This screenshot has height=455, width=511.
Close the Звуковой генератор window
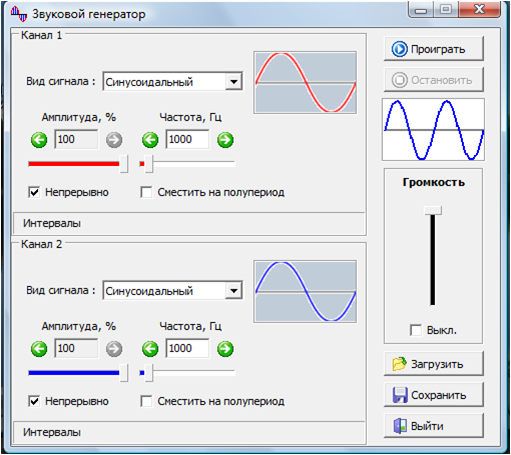(x=479, y=9)
